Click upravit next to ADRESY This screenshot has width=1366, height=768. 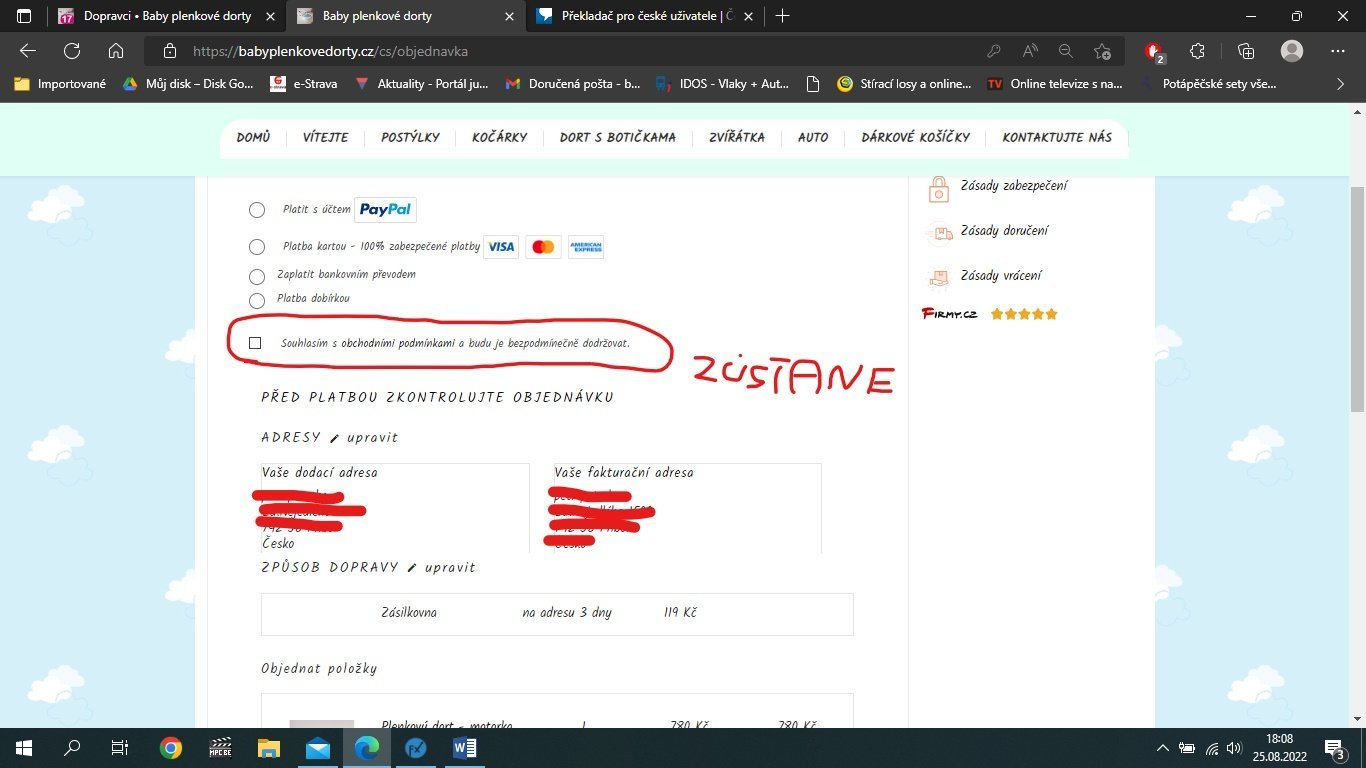pos(372,438)
